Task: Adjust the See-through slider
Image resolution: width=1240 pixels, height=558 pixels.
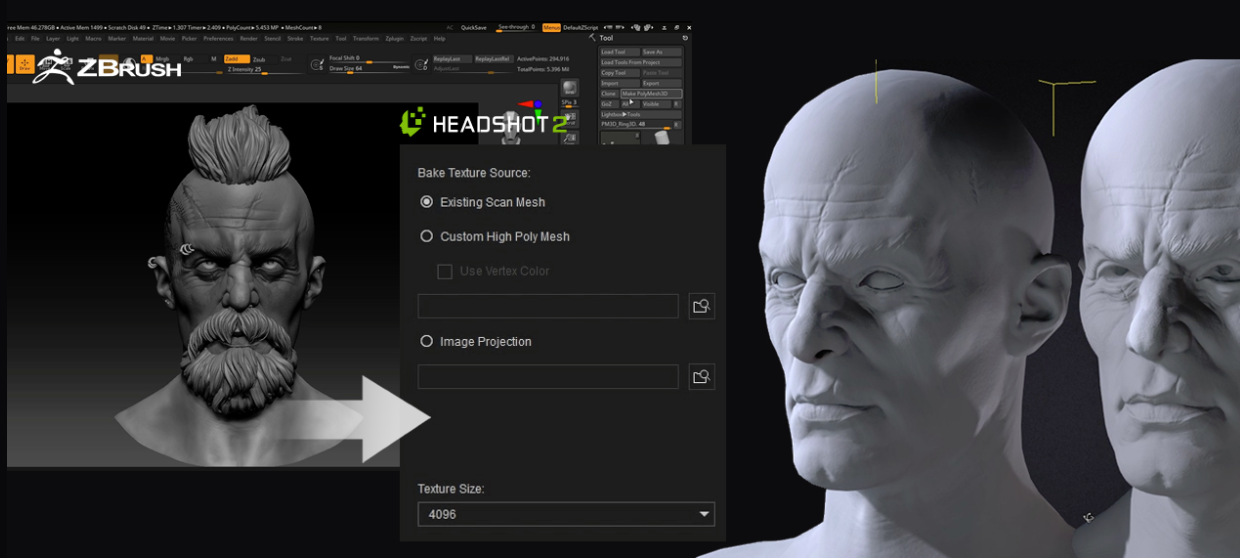Action: [515, 28]
